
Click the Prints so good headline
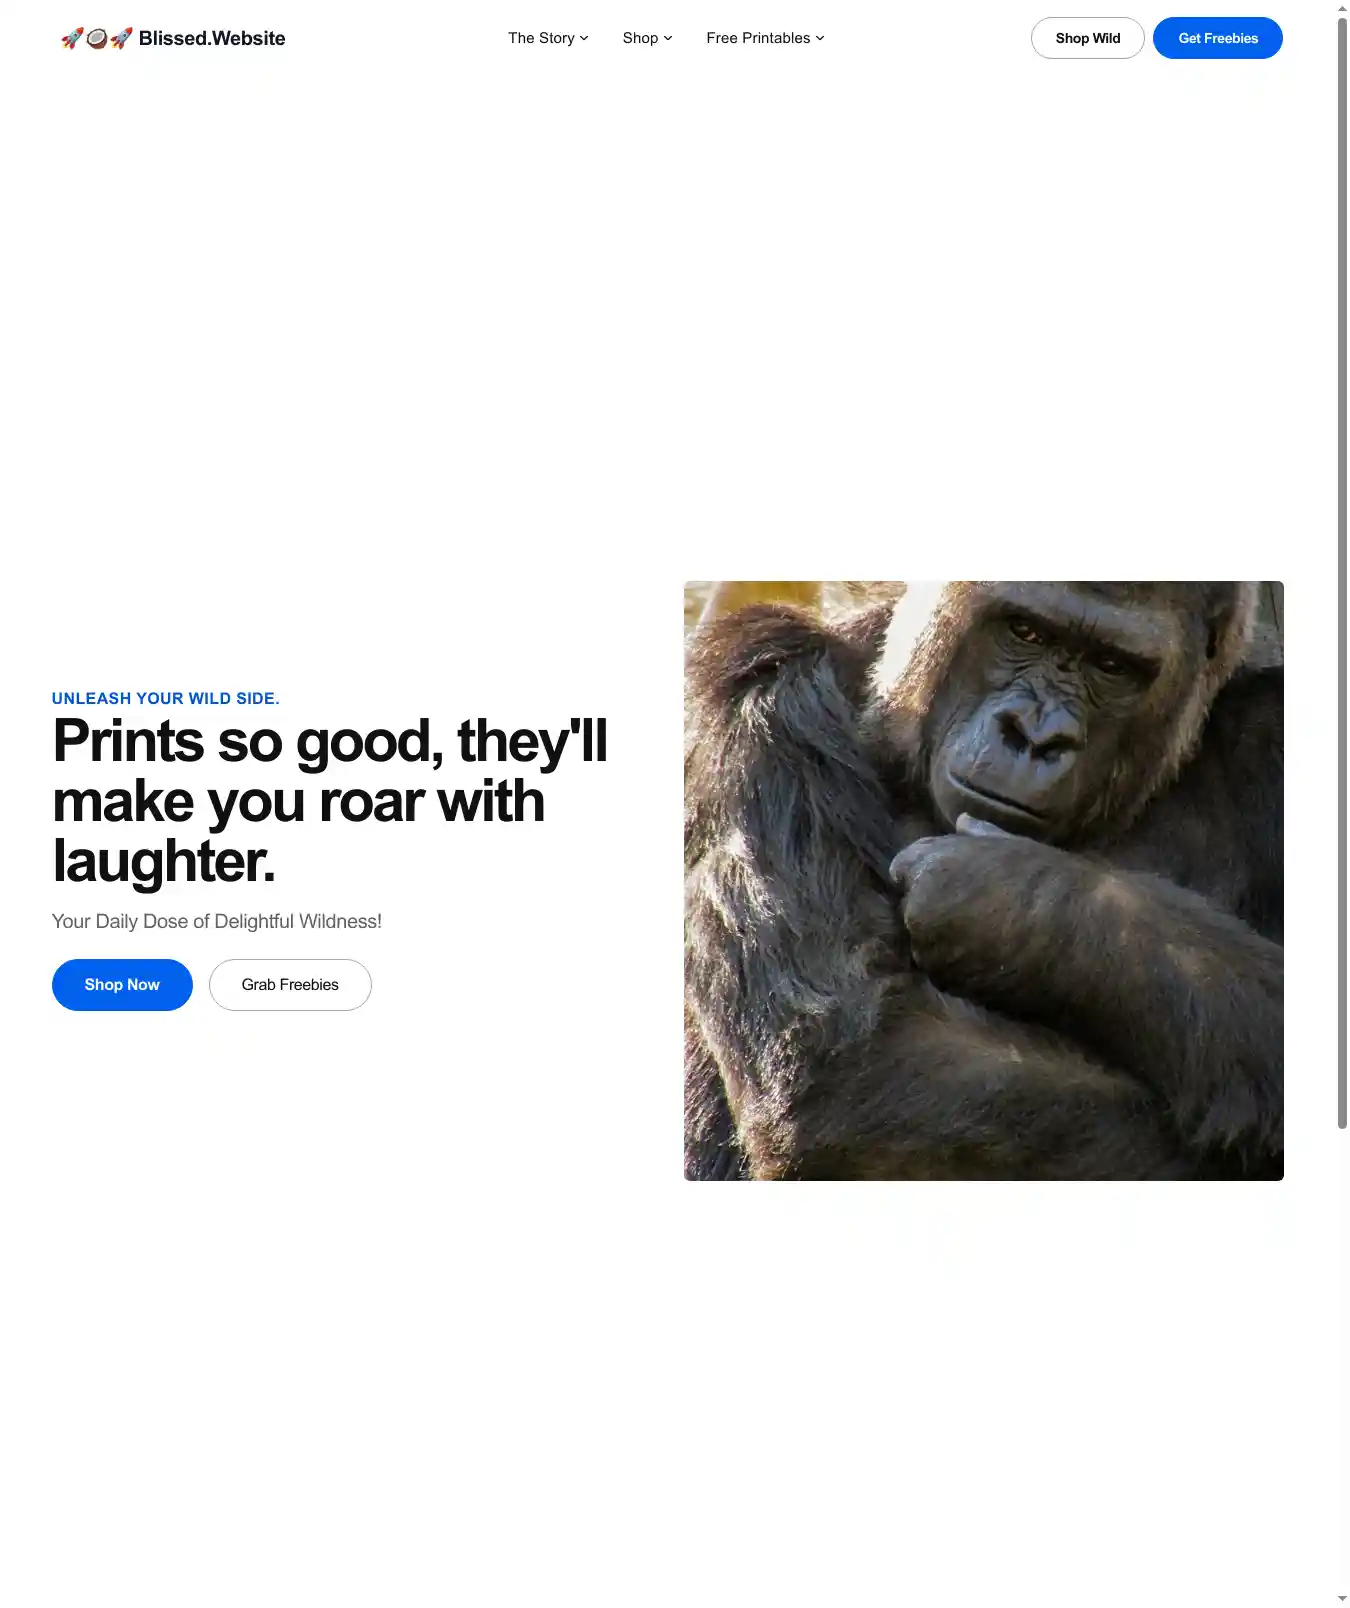330,801
